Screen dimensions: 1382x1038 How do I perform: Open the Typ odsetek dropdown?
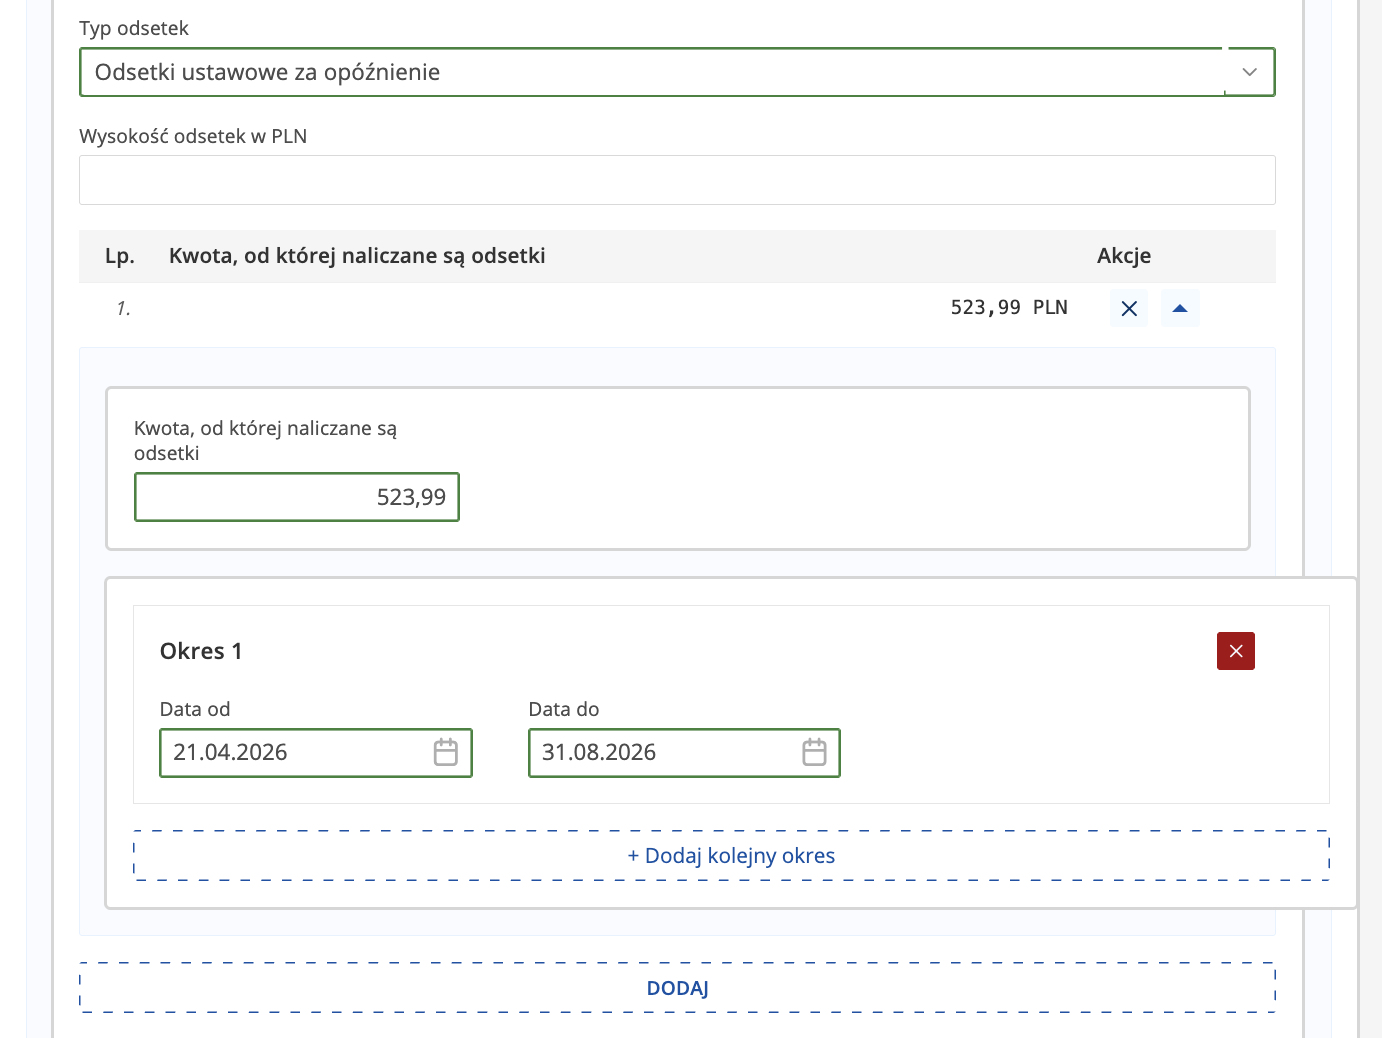677,72
